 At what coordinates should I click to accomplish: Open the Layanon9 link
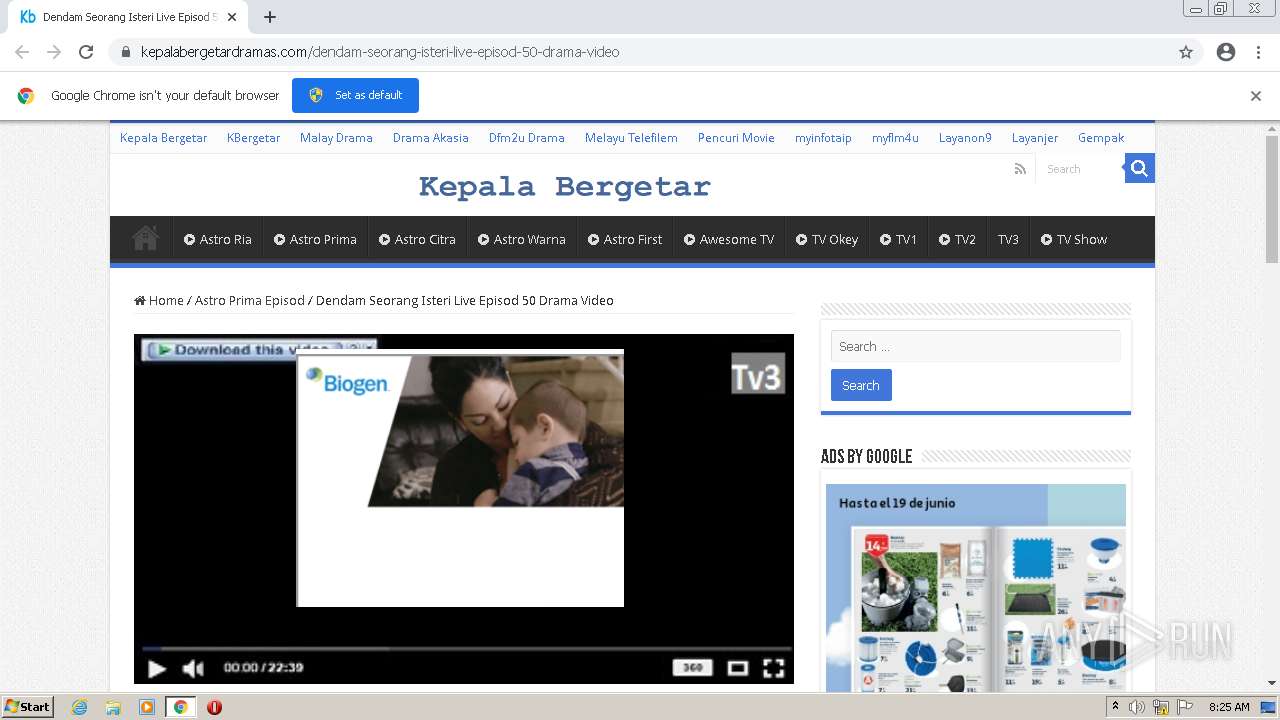[965, 138]
